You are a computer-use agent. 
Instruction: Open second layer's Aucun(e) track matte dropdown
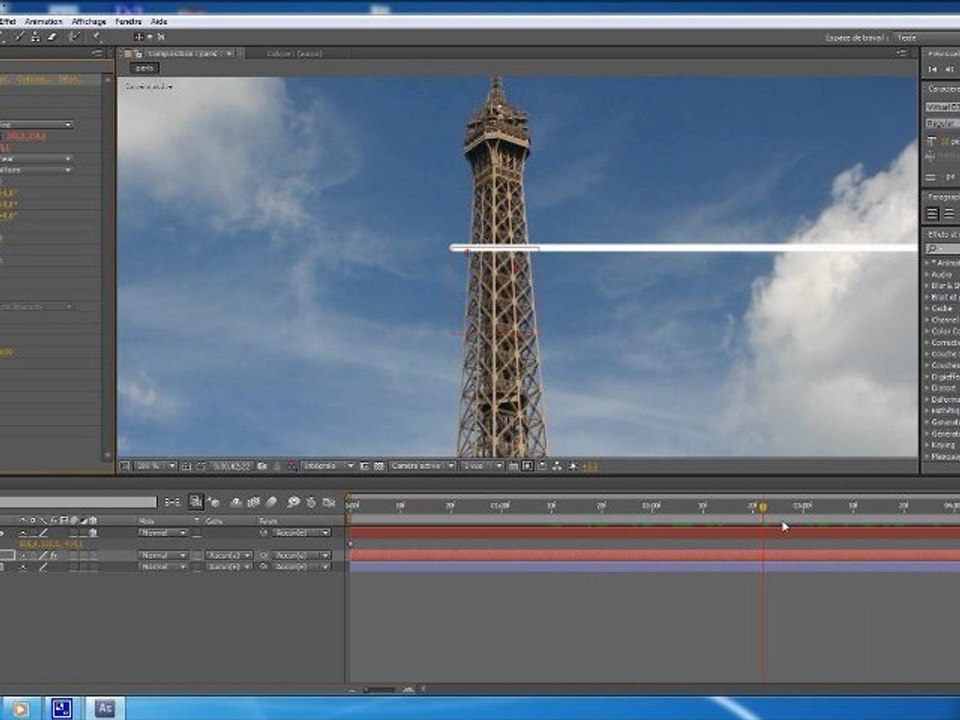click(x=228, y=555)
